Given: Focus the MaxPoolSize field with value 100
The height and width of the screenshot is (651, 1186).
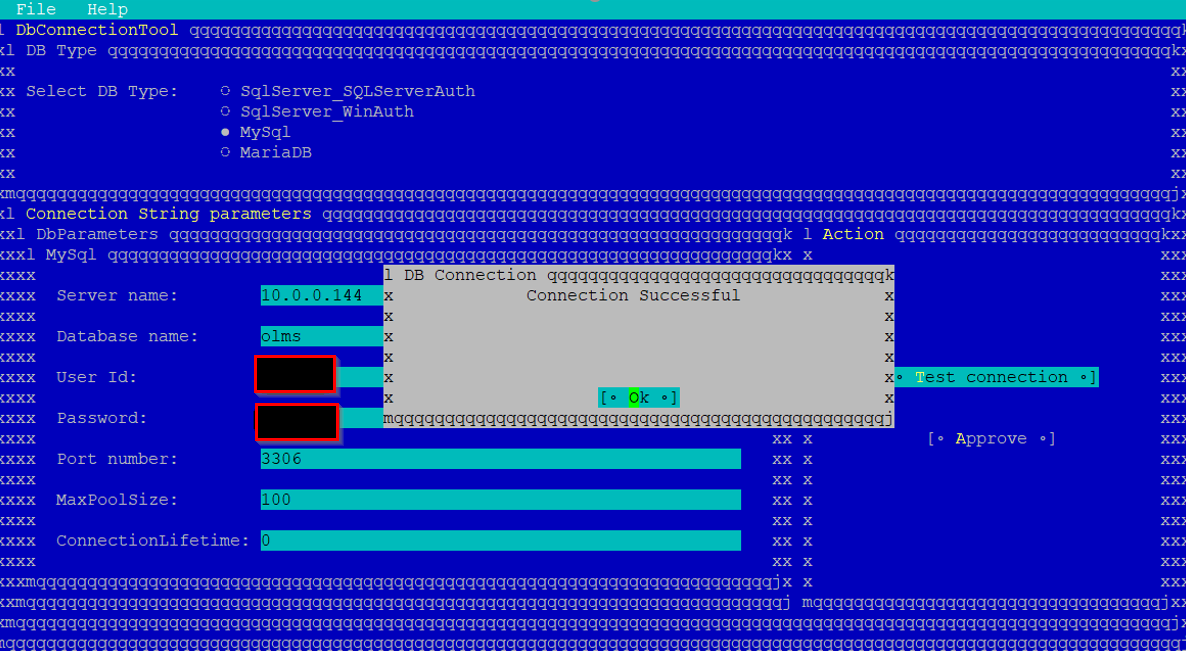Looking at the screenshot, I should [500, 500].
